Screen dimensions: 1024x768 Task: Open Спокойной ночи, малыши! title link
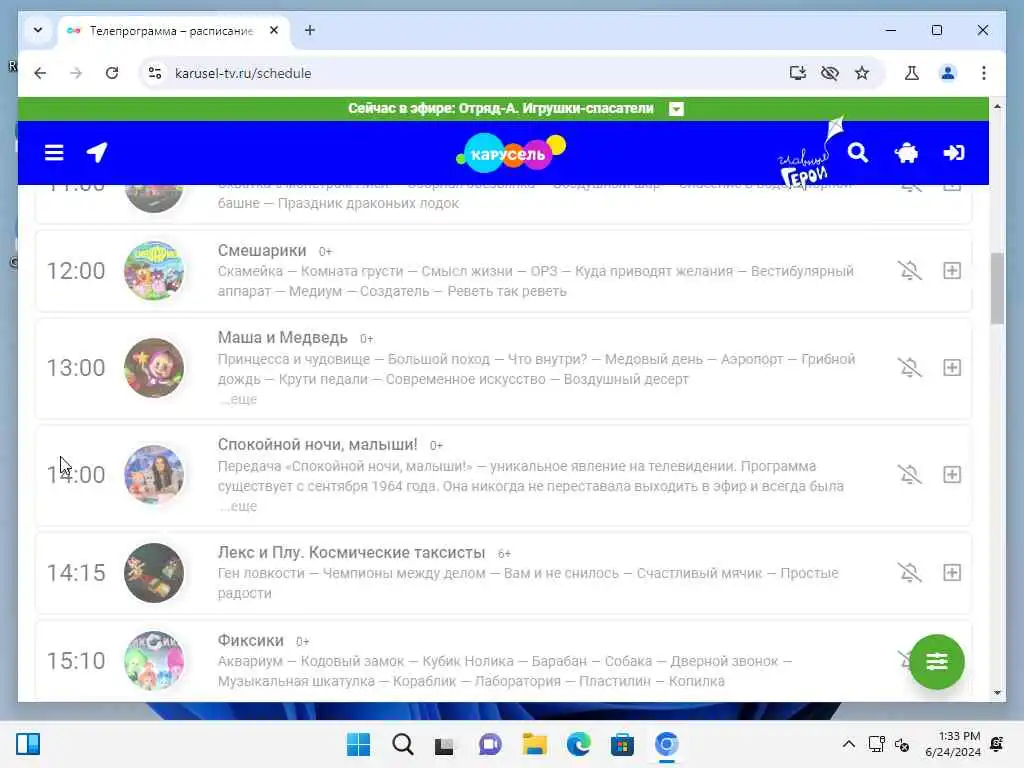[x=317, y=445]
